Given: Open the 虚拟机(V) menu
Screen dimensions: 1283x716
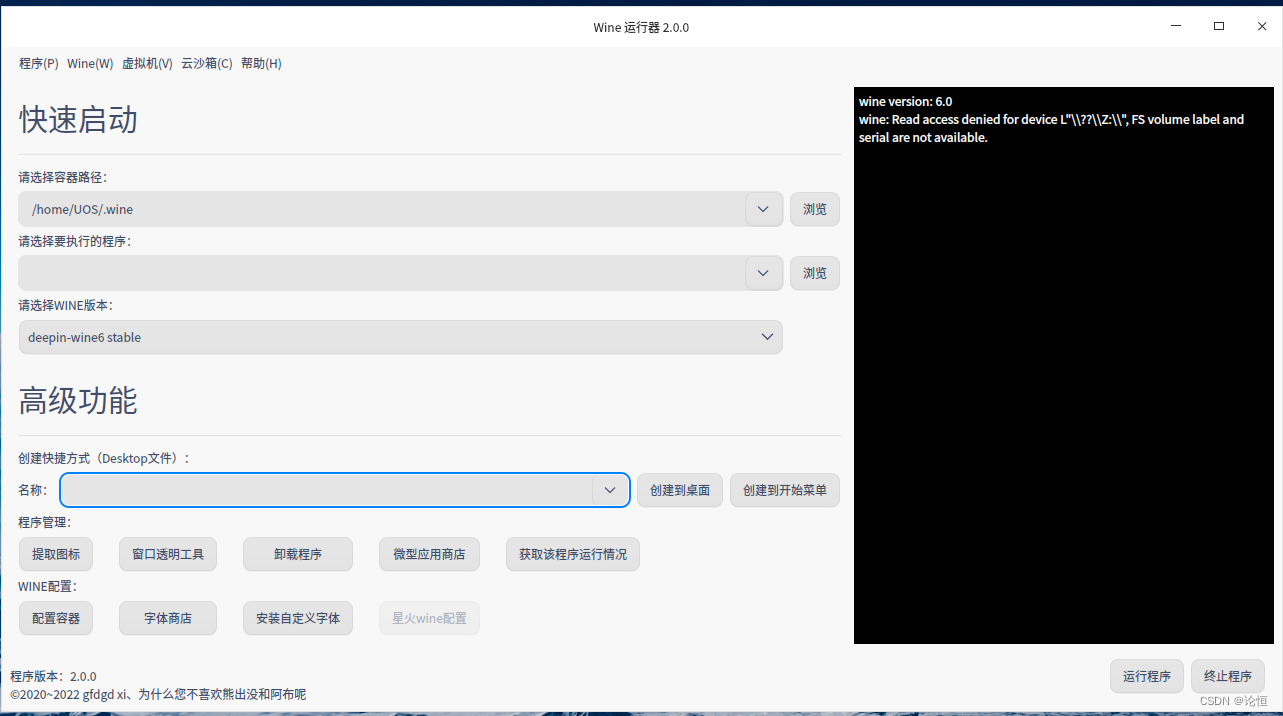Looking at the screenshot, I should pos(147,64).
